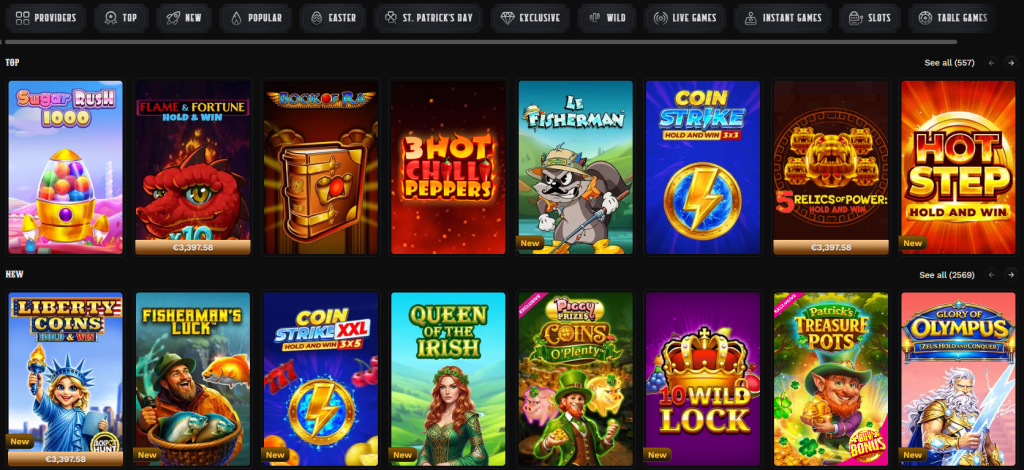Open the New games rocket tab
This screenshot has width=1024, height=470.
coord(184,18)
